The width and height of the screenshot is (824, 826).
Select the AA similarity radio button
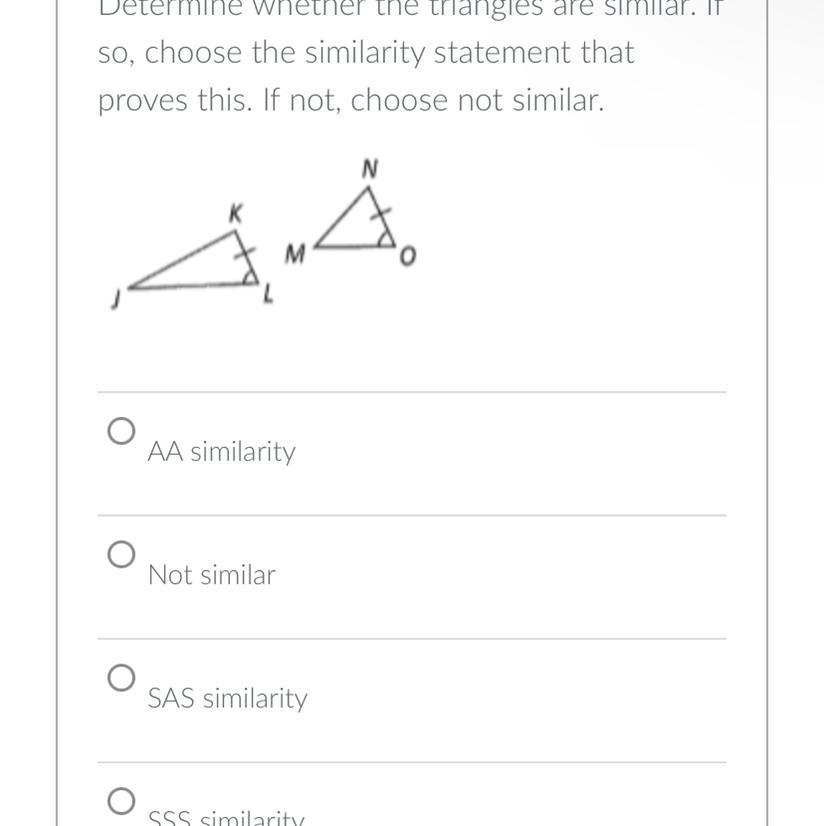(x=121, y=431)
